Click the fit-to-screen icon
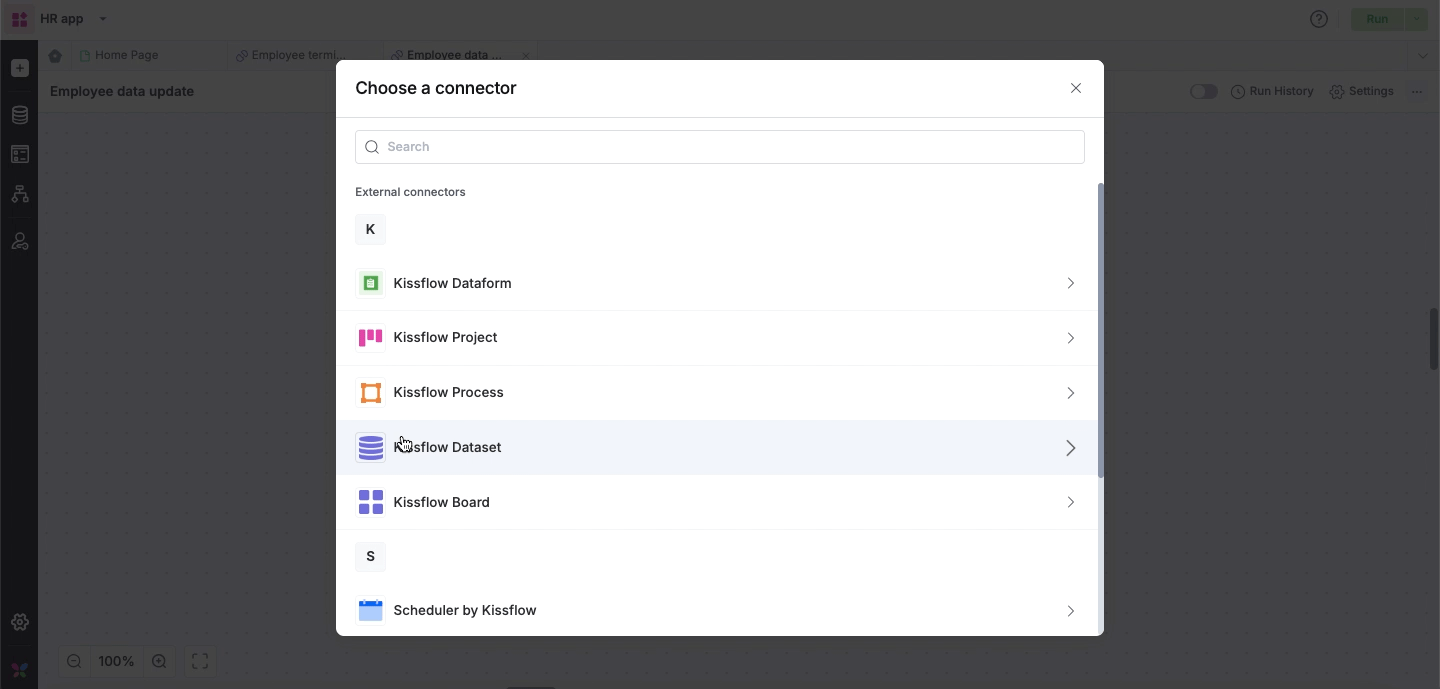The image size is (1440, 689). [x=200, y=661]
